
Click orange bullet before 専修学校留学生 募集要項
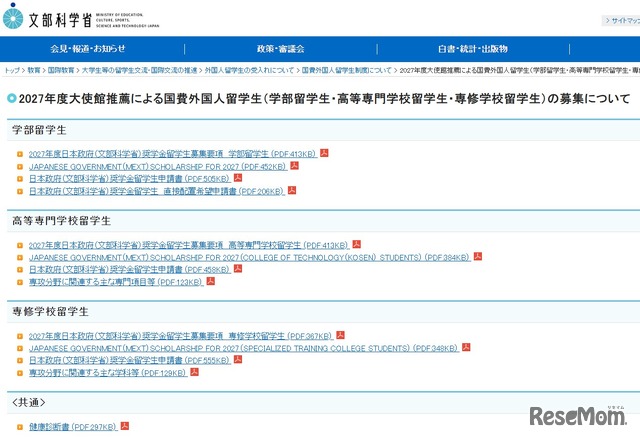pyautogui.click(x=20, y=337)
